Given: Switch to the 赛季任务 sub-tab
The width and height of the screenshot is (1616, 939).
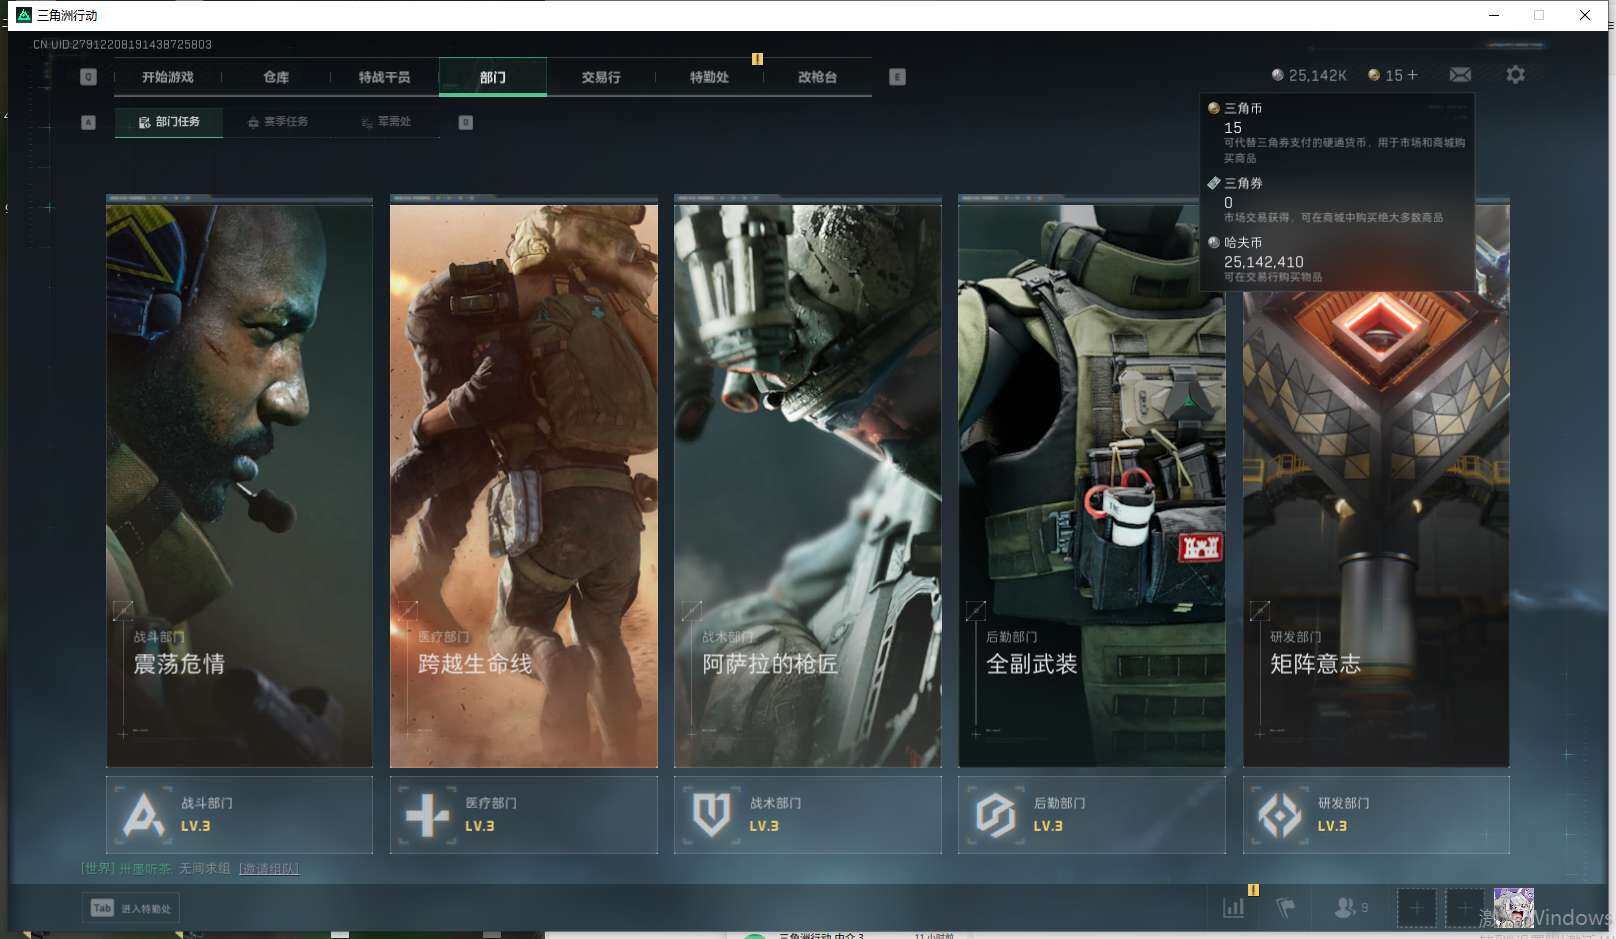Looking at the screenshot, I should point(278,122).
